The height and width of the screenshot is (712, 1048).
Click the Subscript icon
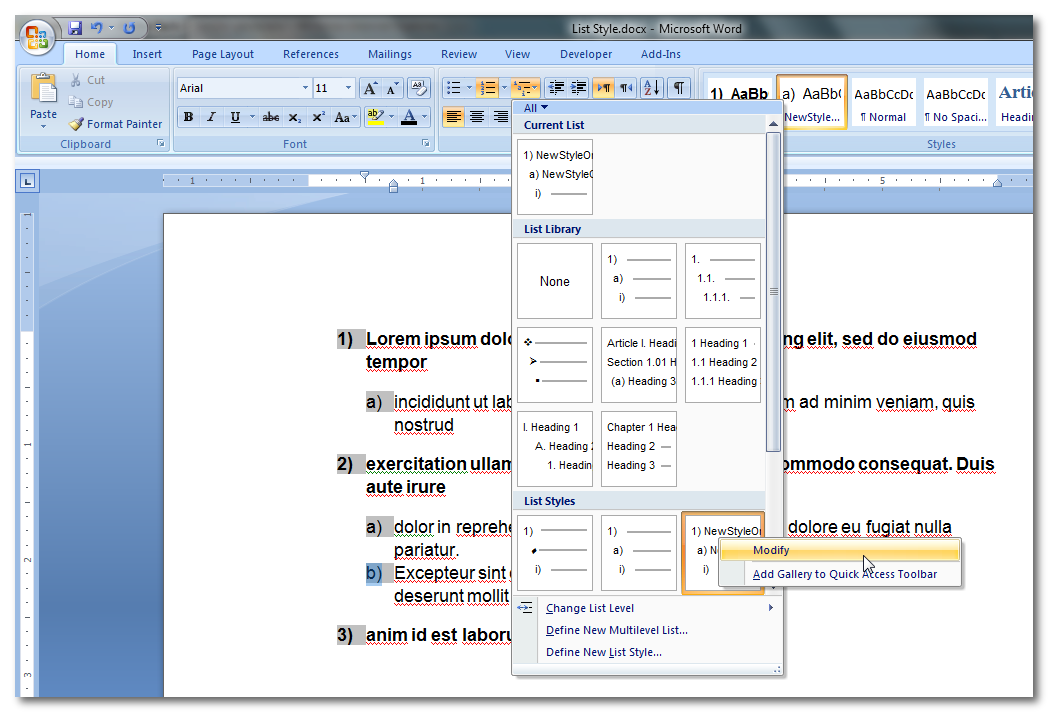(x=294, y=117)
